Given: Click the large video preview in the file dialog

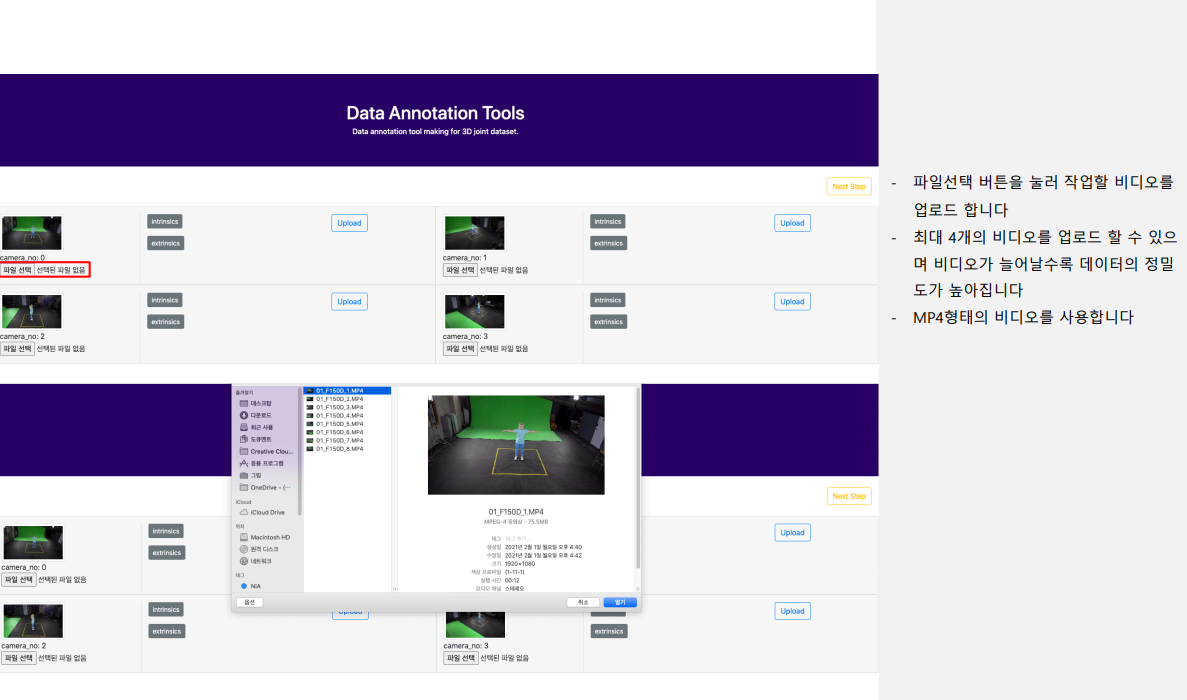Looking at the screenshot, I should pos(516,445).
